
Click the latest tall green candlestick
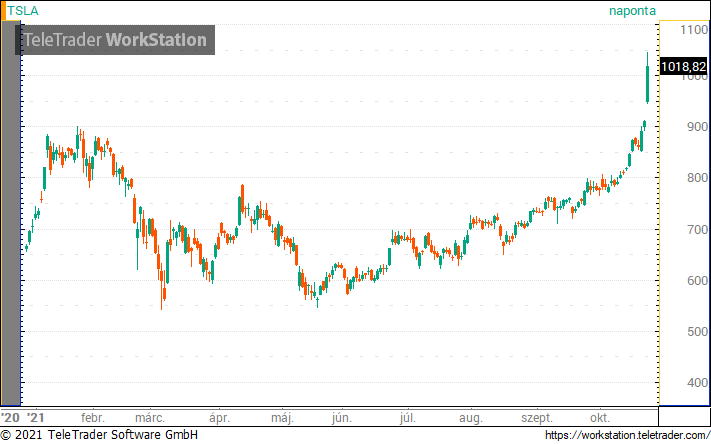coord(648,78)
